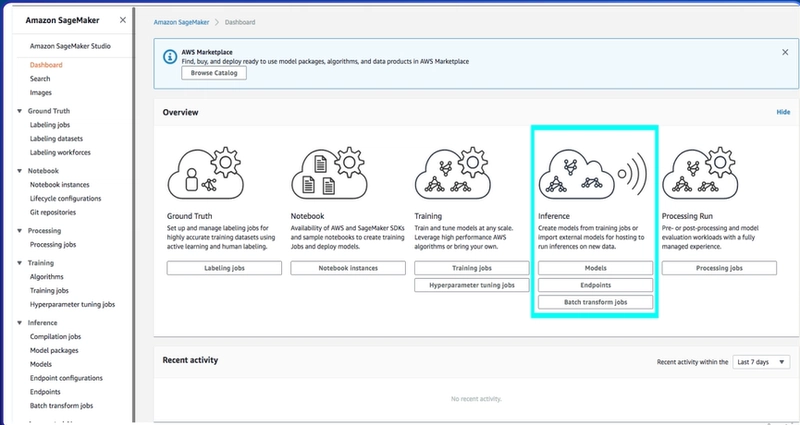This screenshot has height=425, width=800.
Task: Click the Notebook cloud illustration
Action: pyautogui.click(x=330, y=174)
